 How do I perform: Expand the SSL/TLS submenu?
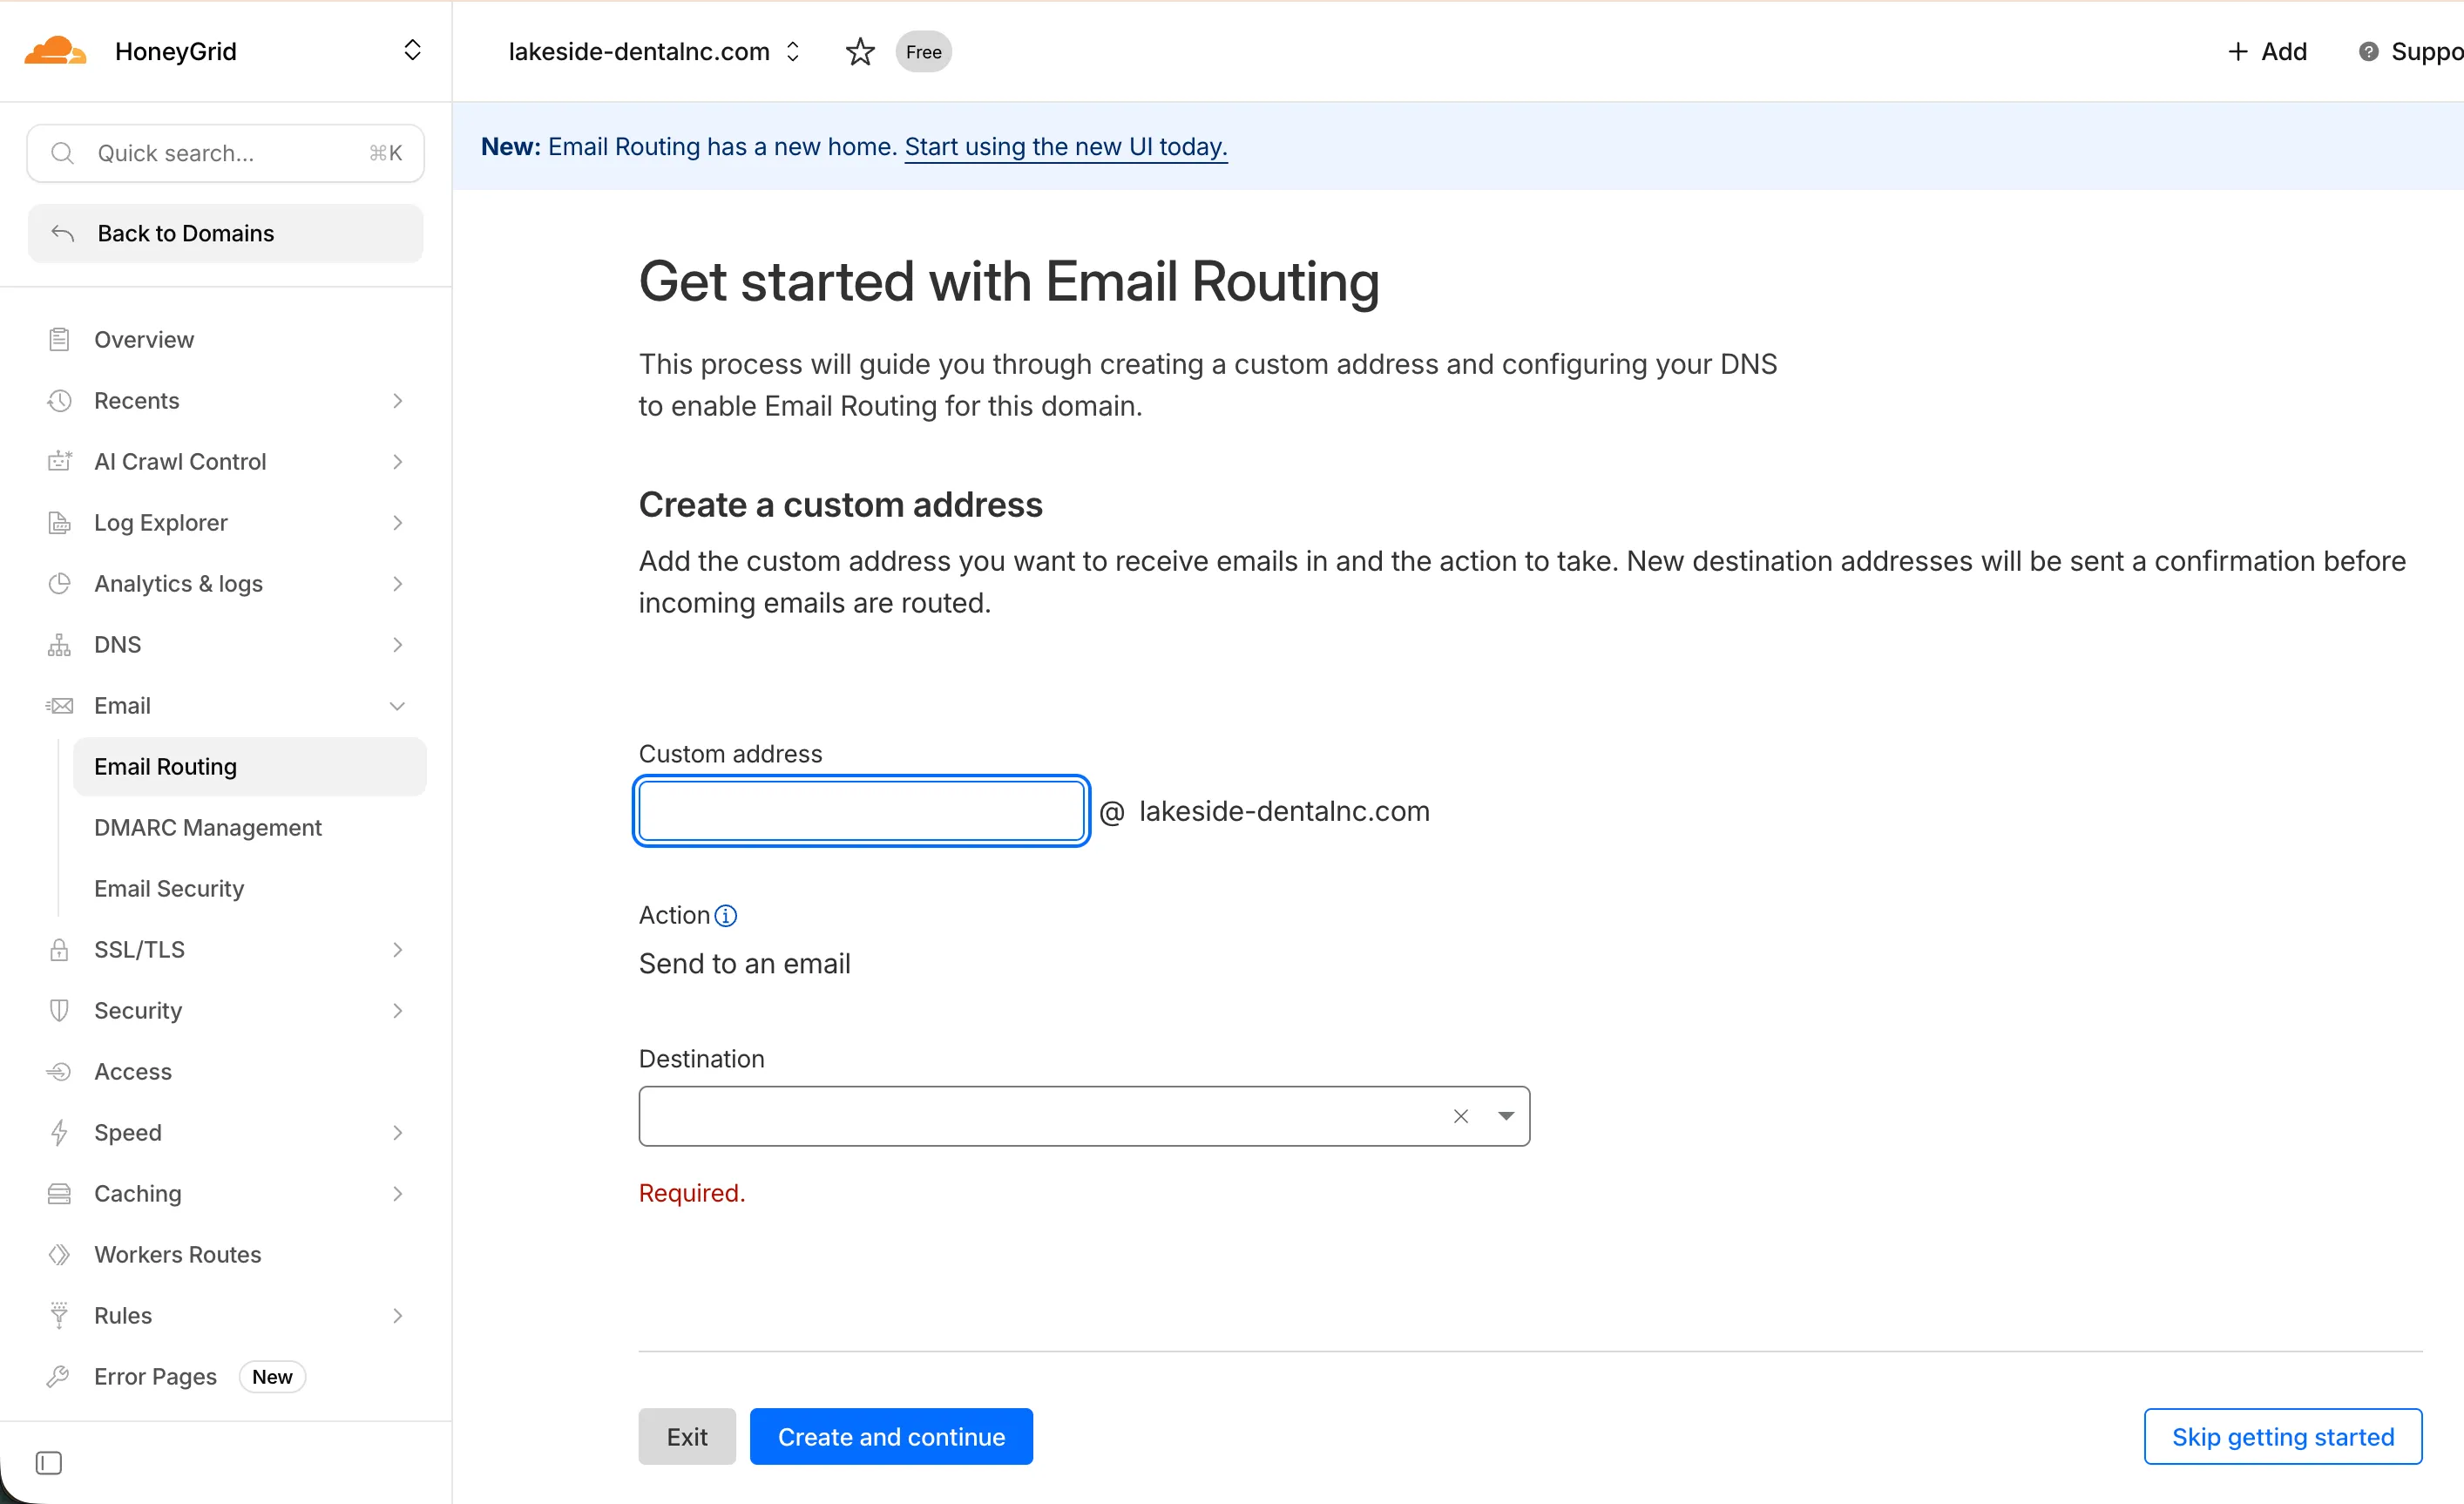point(397,950)
